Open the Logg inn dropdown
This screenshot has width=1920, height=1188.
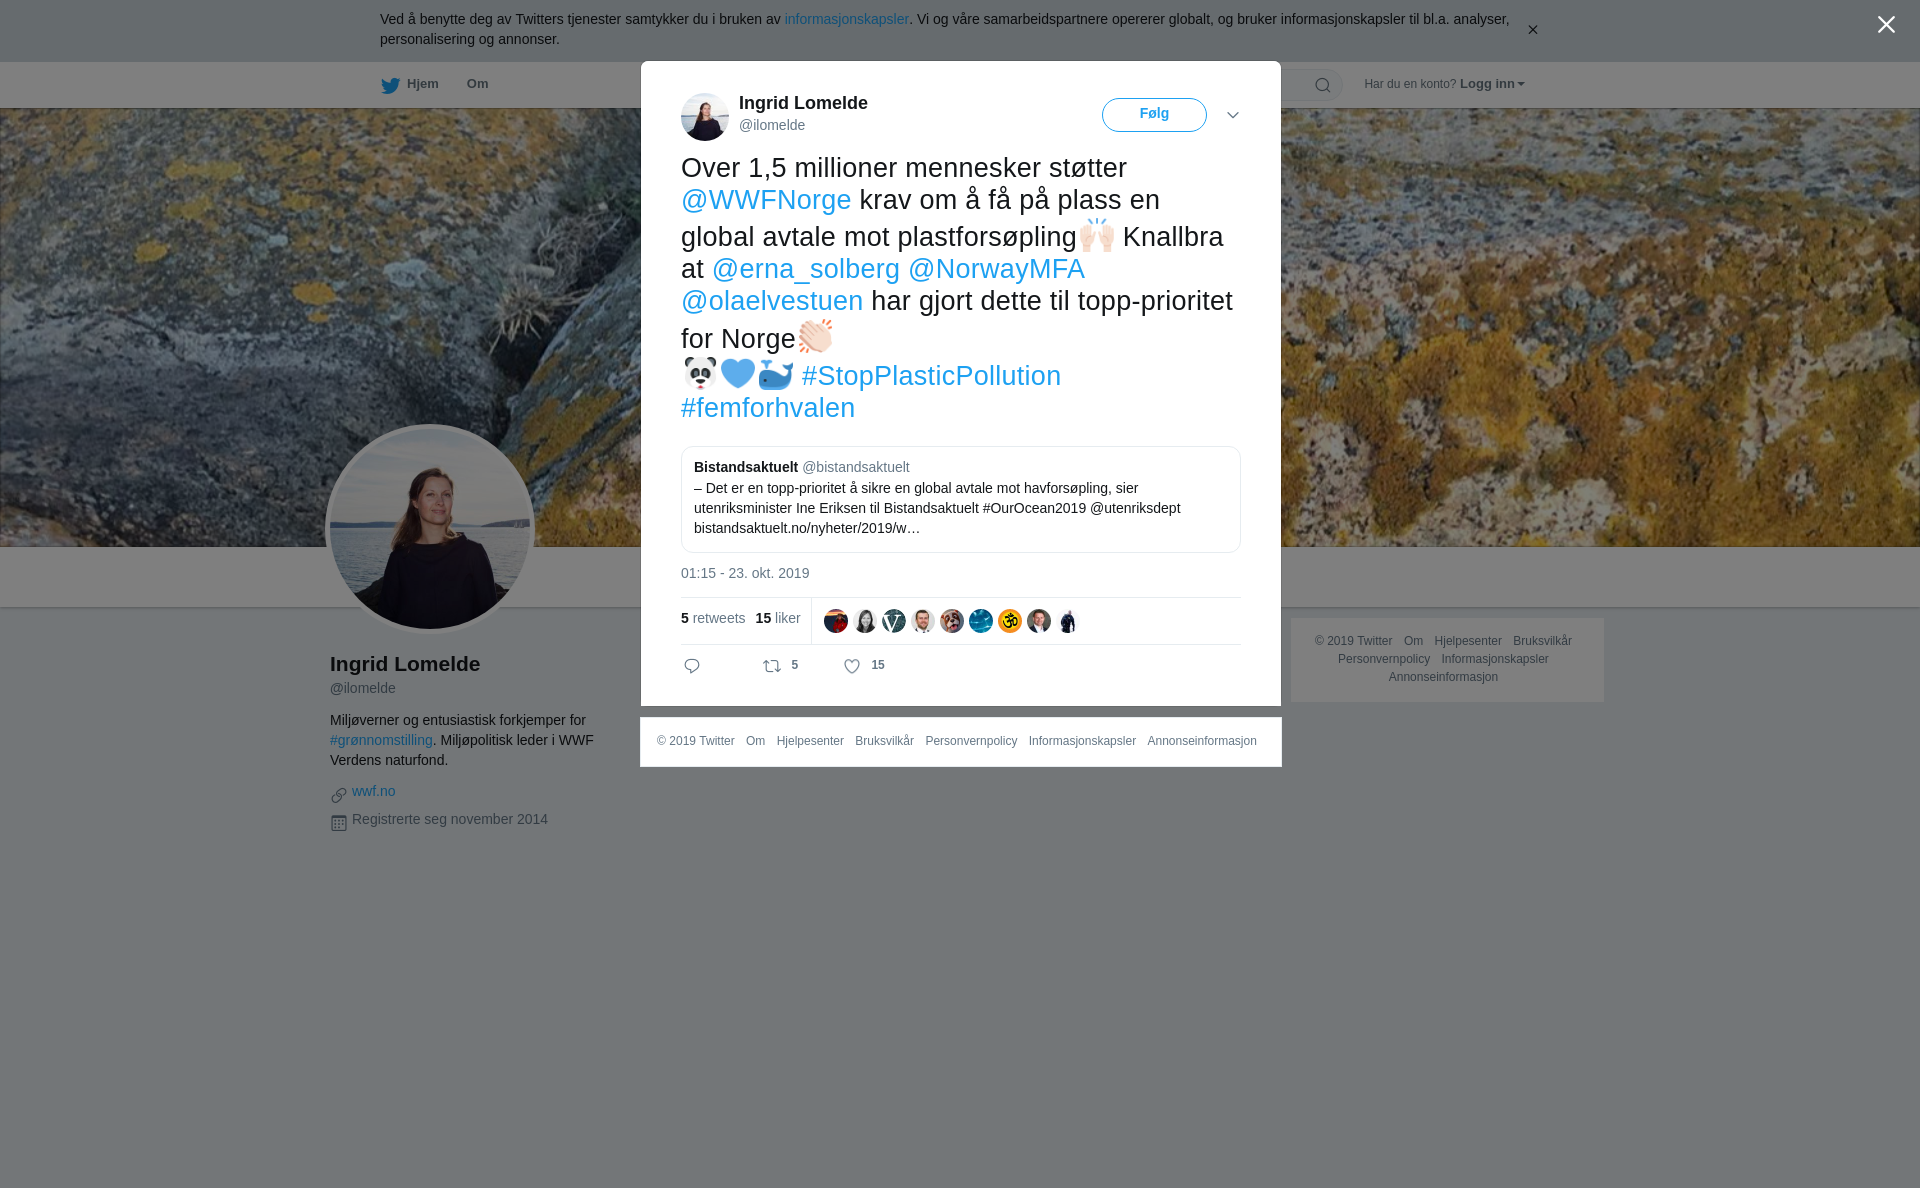tap(1492, 84)
